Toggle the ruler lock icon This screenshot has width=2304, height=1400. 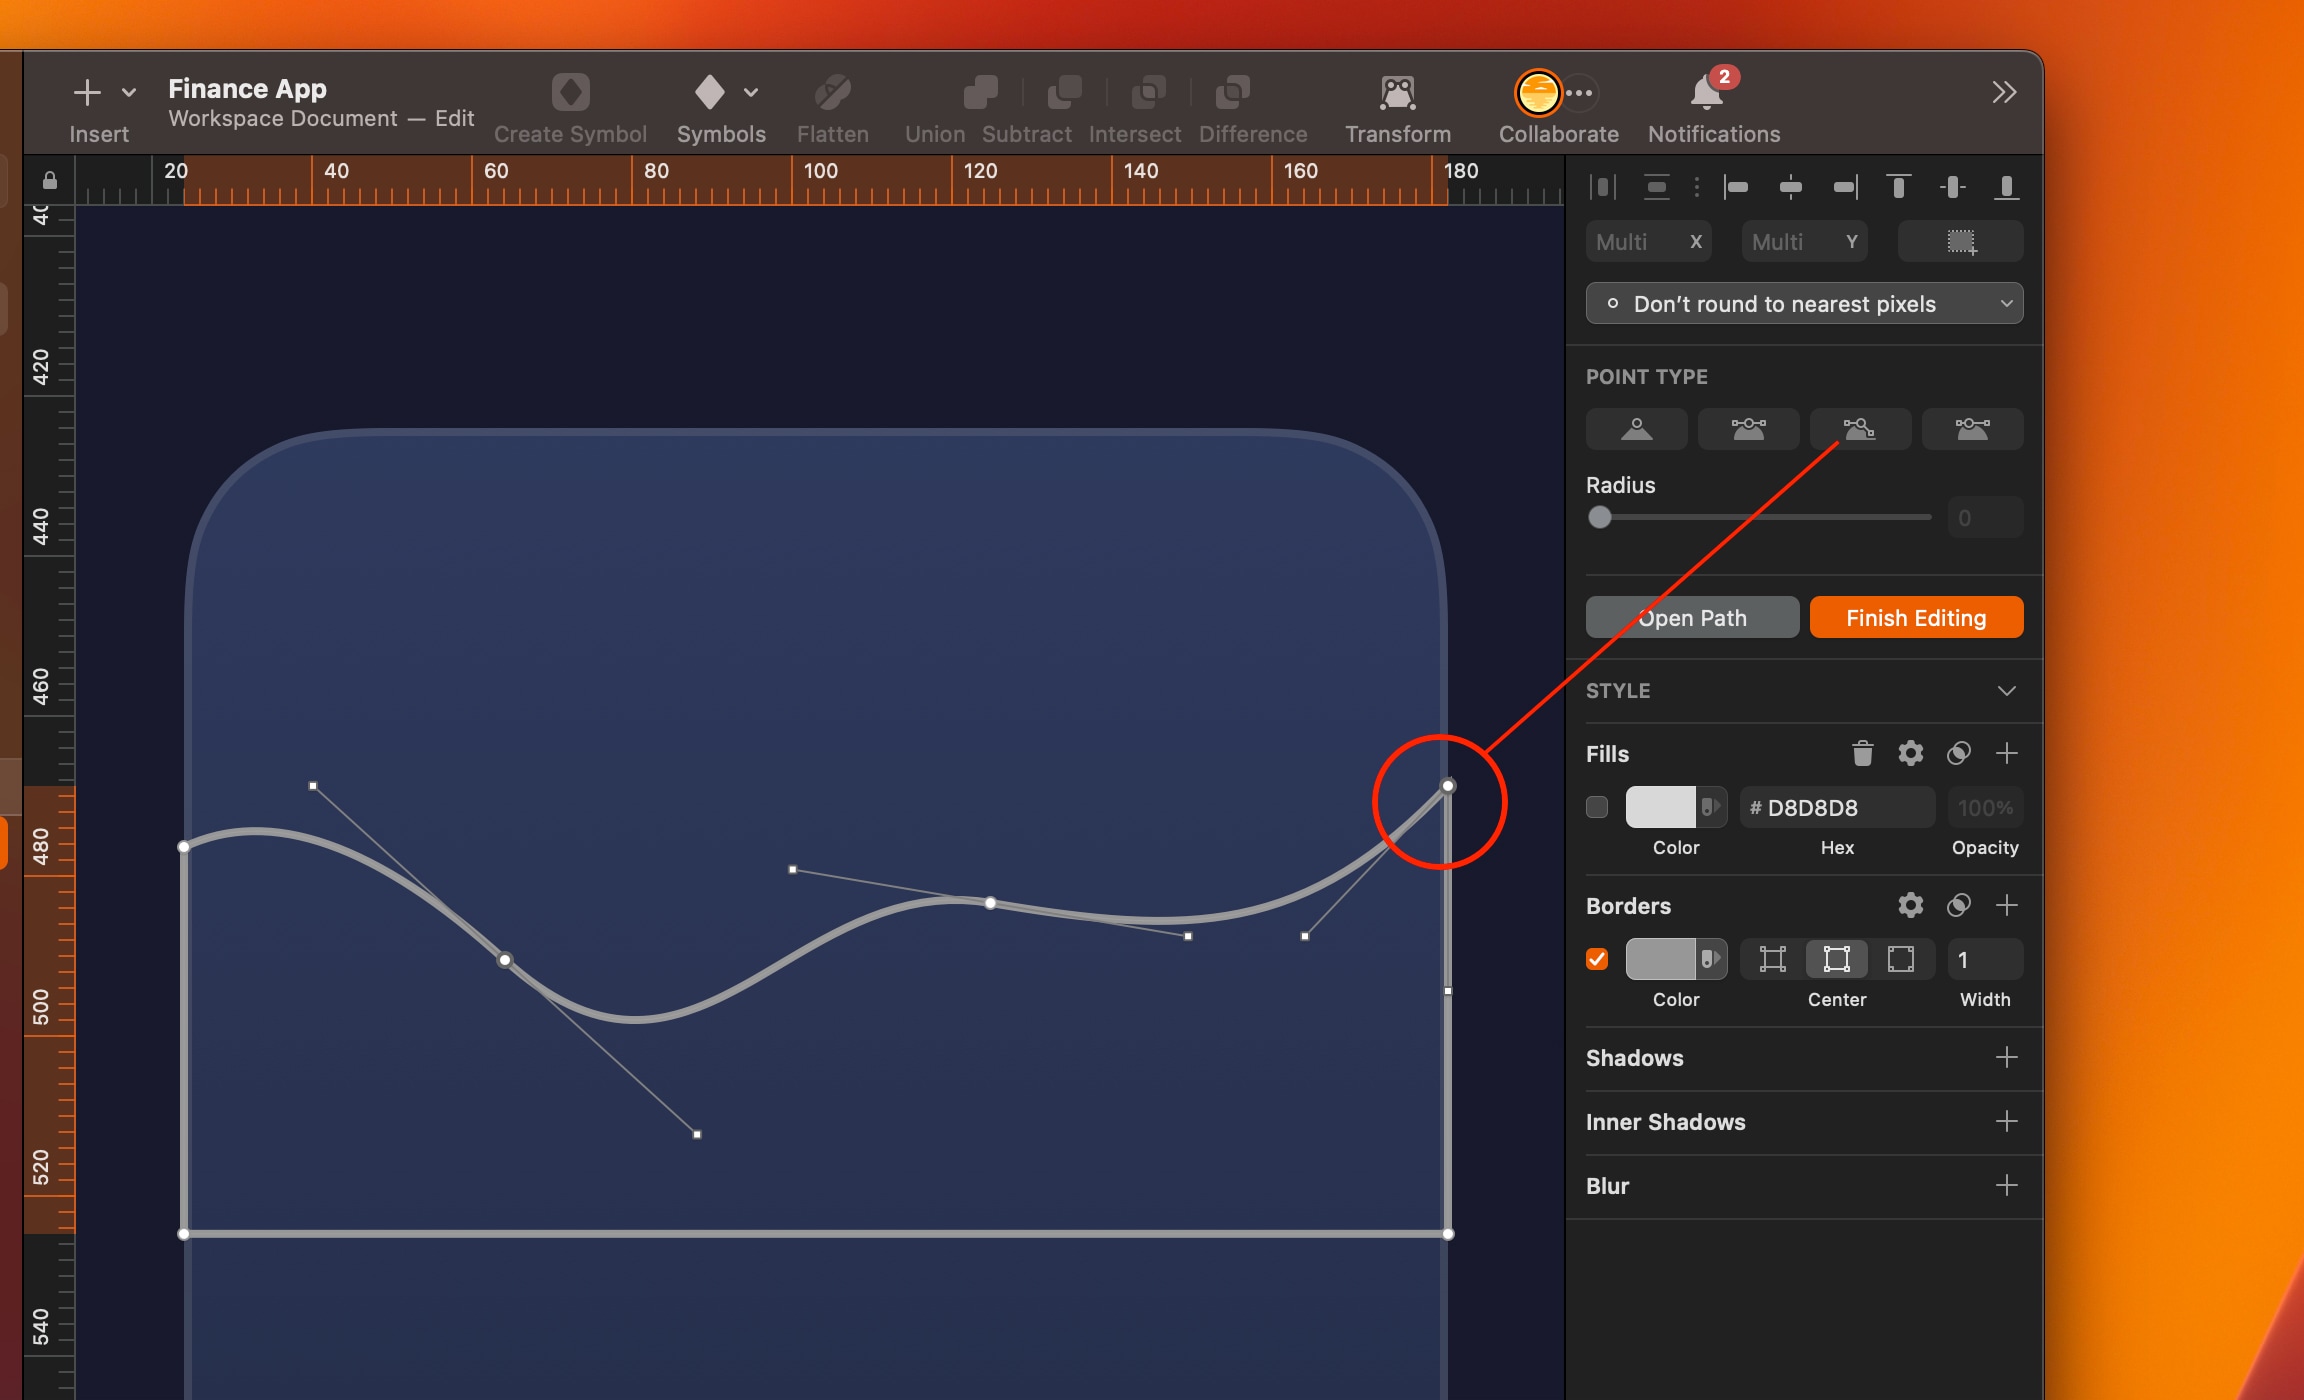[49, 181]
